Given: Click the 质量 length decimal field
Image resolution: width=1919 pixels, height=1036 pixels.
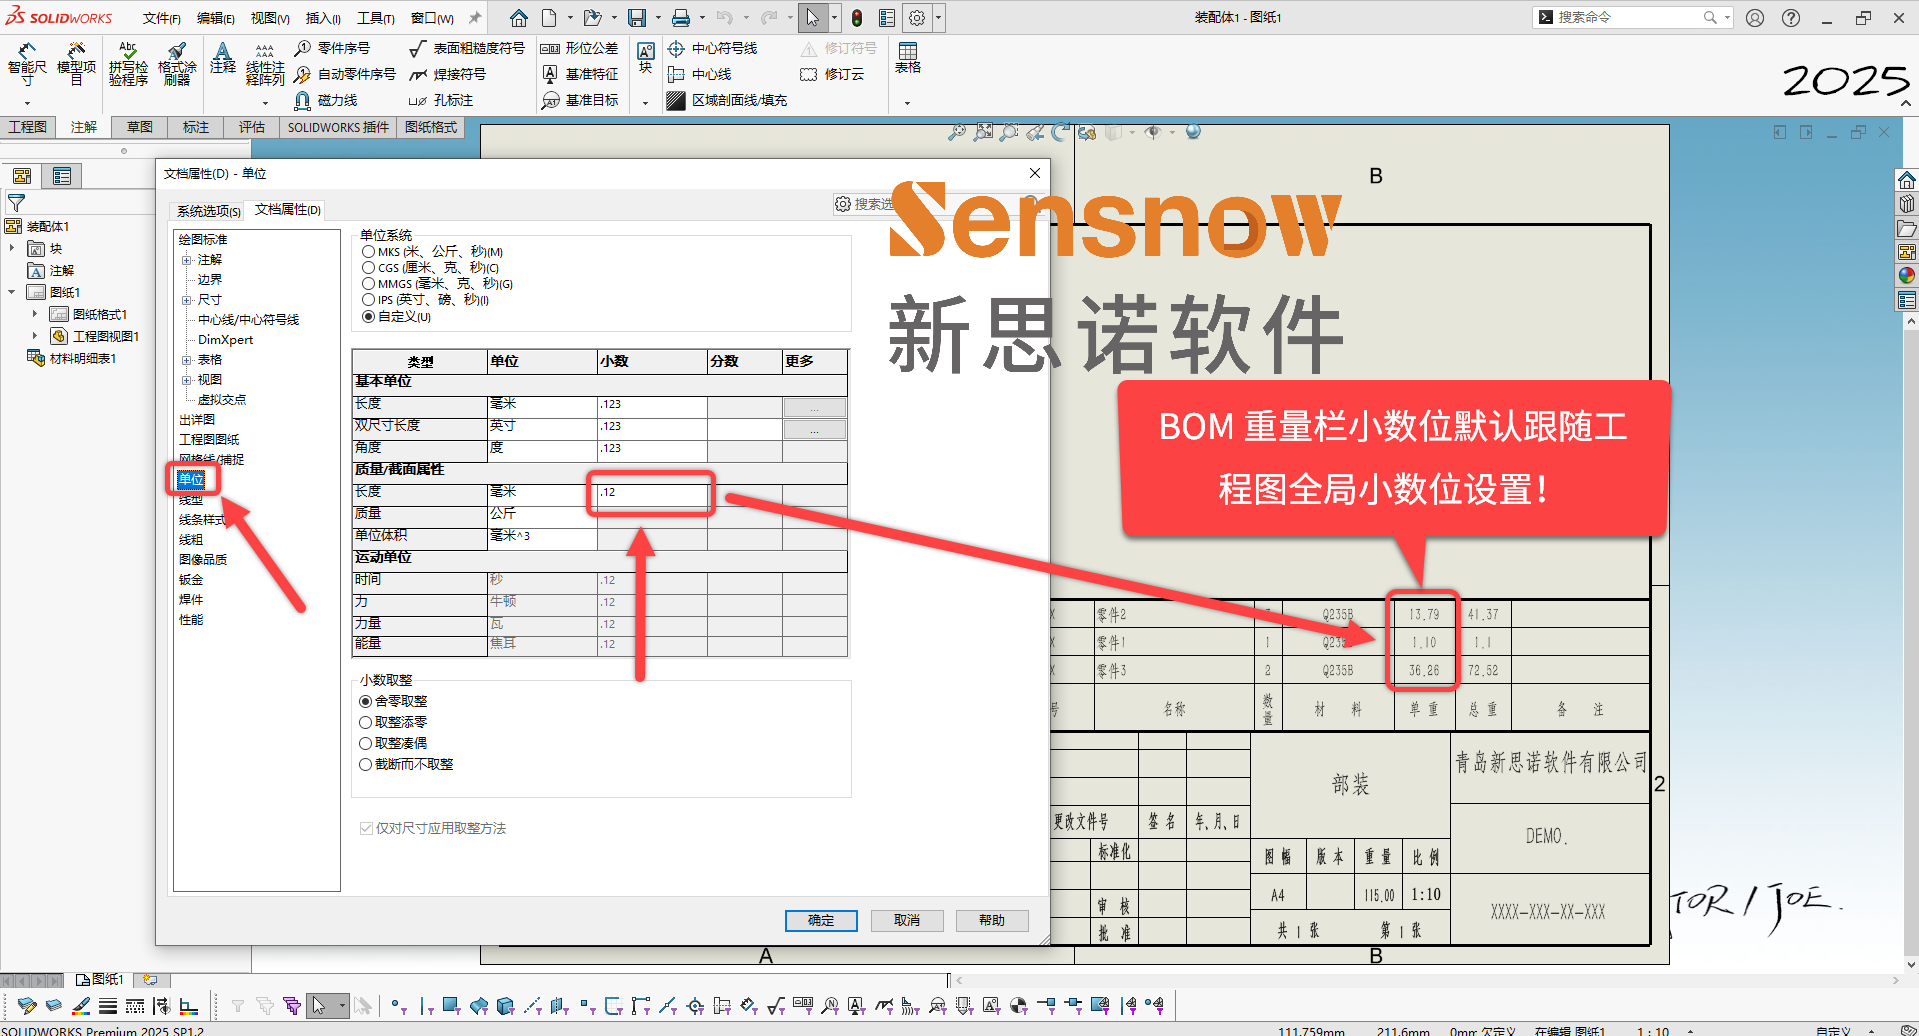Looking at the screenshot, I should point(651,492).
